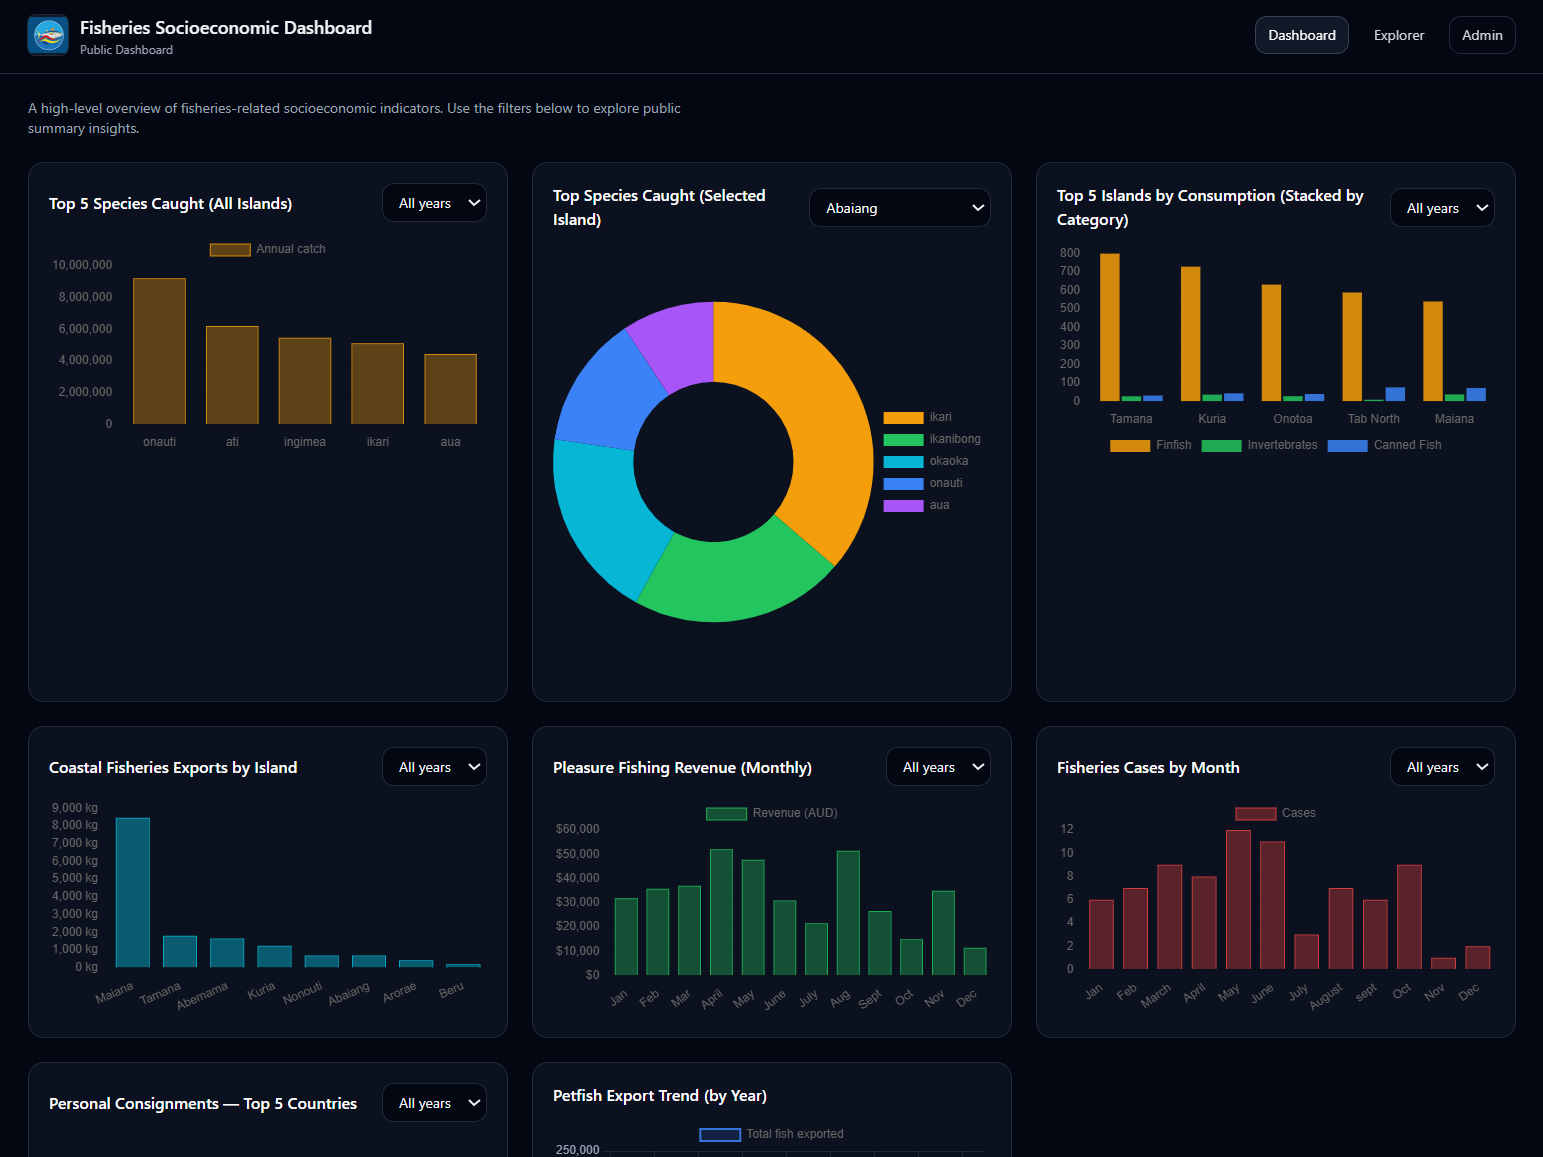The width and height of the screenshot is (1543, 1157).
Task: Click the 'Public Dashboard' subtitle text
Action: tap(126, 50)
